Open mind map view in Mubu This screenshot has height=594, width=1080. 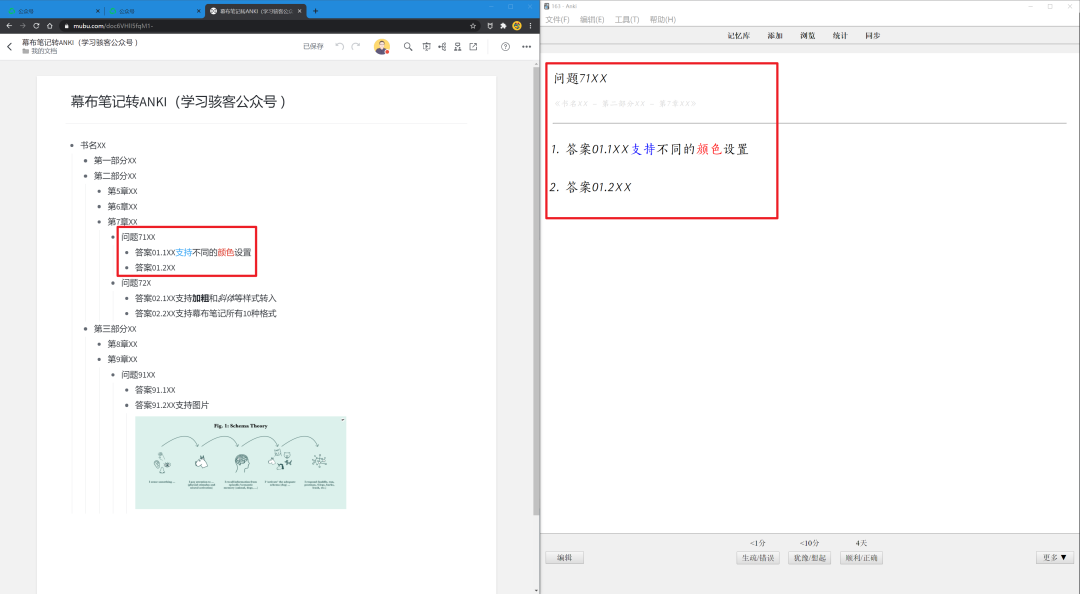[442, 46]
